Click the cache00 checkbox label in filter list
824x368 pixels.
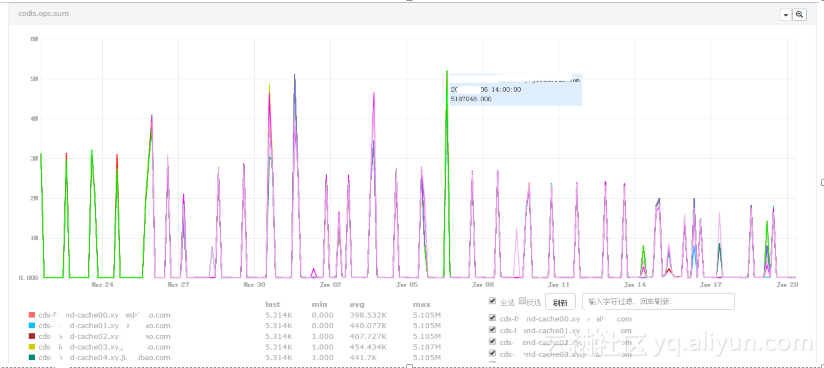coord(565,319)
